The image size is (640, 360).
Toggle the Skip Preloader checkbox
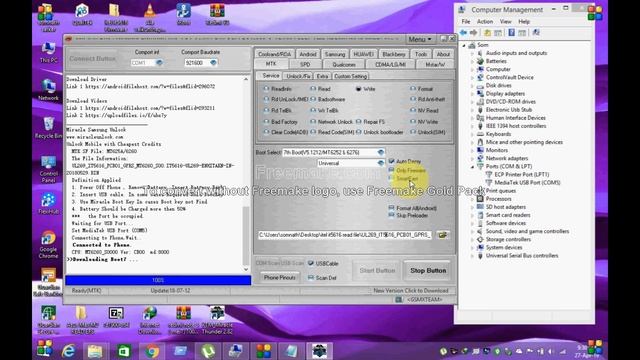pyautogui.click(x=391, y=215)
